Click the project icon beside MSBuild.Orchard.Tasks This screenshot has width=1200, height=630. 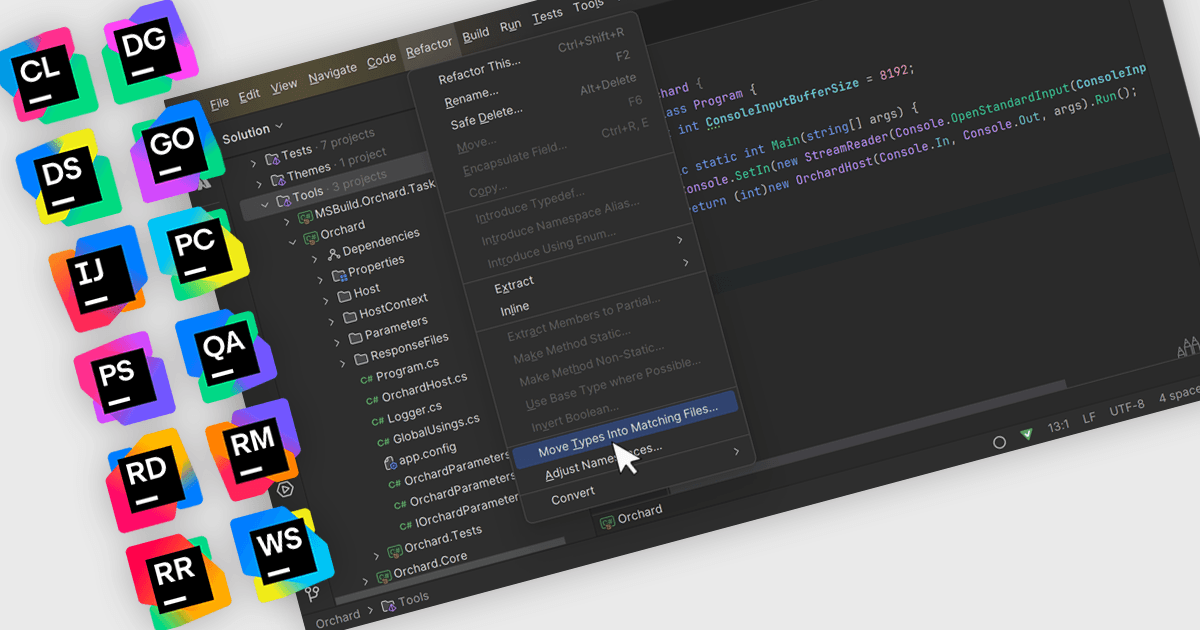click(x=304, y=218)
